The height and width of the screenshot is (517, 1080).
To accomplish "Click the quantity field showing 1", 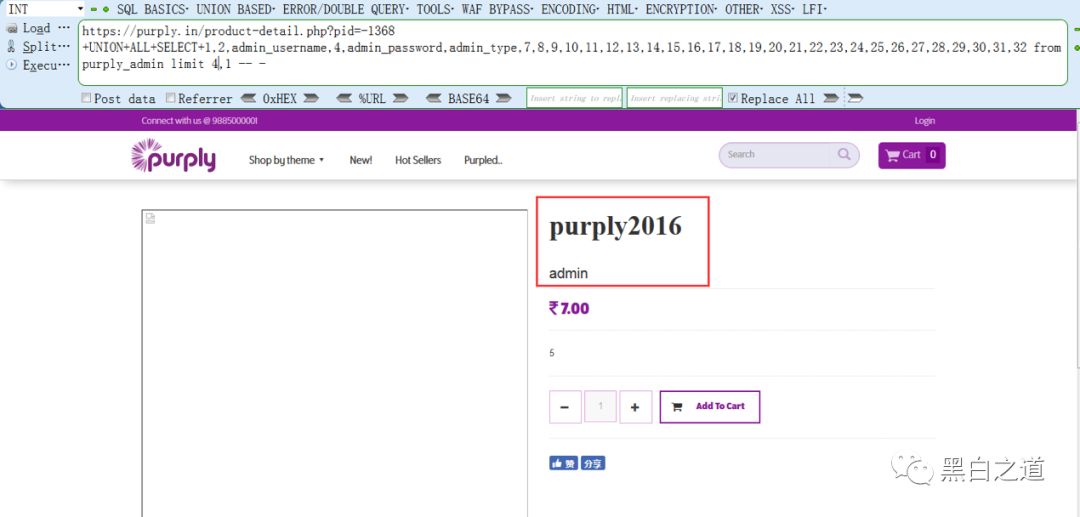I will point(601,407).
